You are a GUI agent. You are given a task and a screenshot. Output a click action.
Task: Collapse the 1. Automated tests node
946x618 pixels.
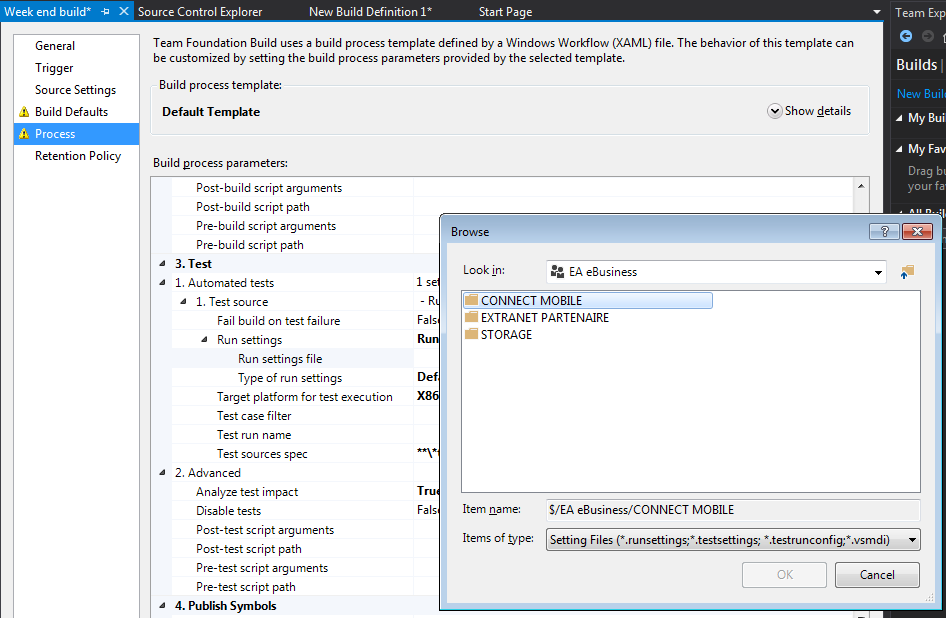162,282
